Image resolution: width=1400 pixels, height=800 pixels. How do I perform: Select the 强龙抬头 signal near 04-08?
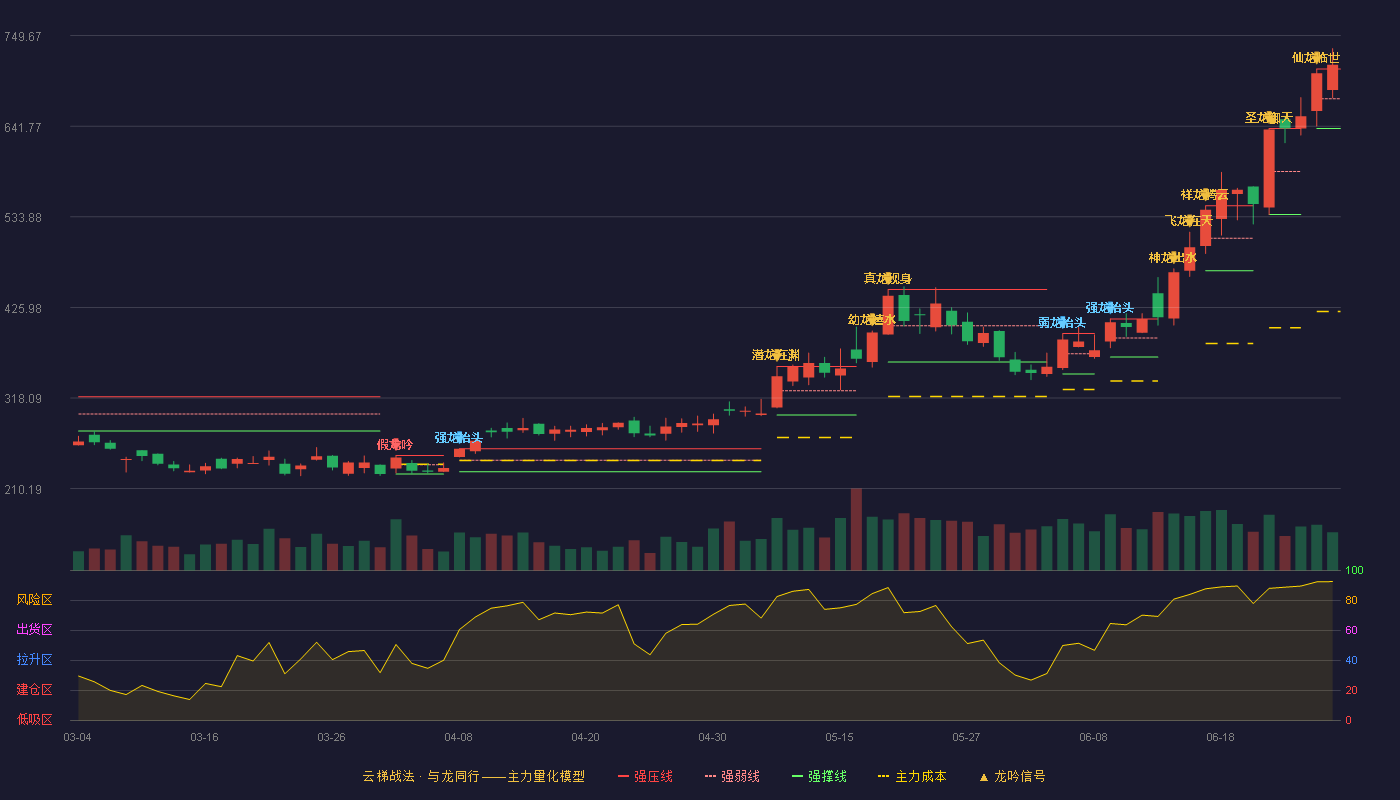[x=459, y=437]
